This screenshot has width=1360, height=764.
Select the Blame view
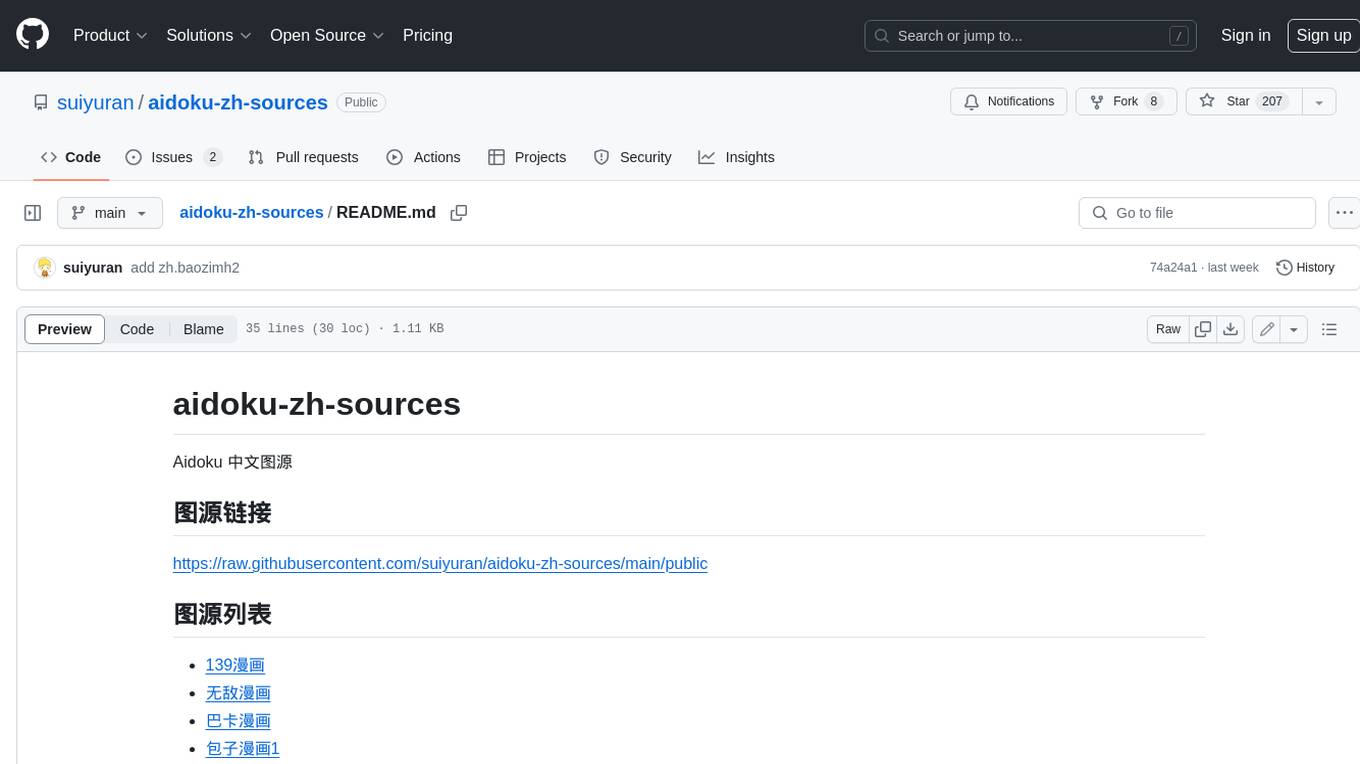203,329
